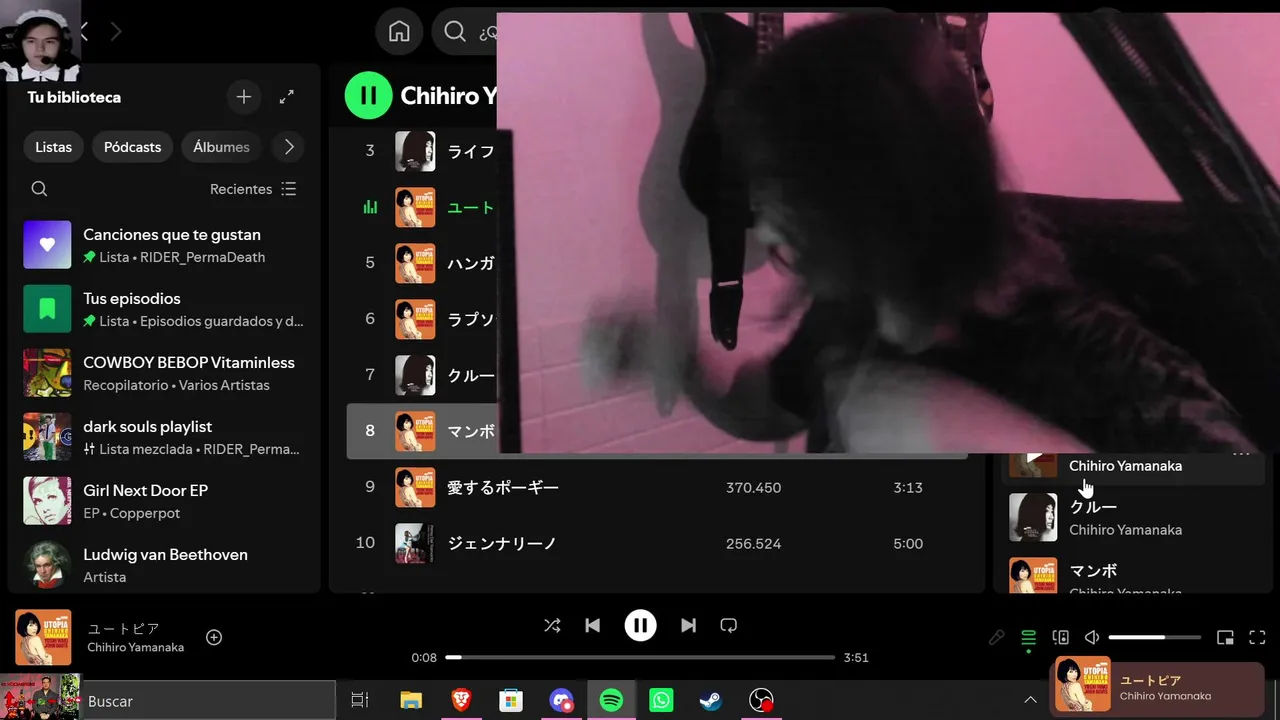Filter library by Listas
This screenshot has width=1280, height=720.
click(54, 147)
